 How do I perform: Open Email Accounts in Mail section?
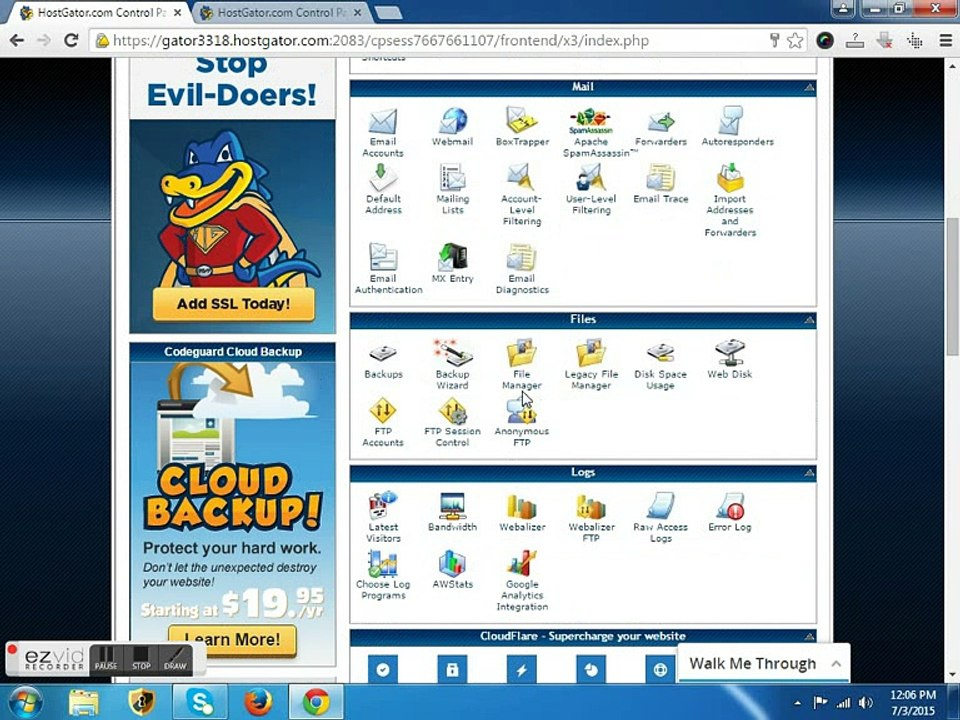[383, 133]
